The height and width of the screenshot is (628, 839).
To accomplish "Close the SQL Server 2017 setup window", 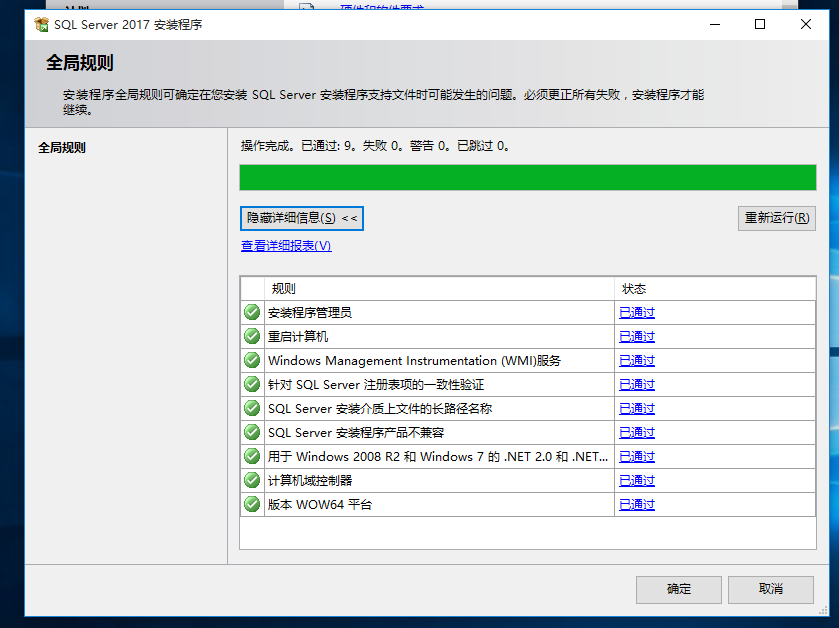I will [x=805, y=25].
